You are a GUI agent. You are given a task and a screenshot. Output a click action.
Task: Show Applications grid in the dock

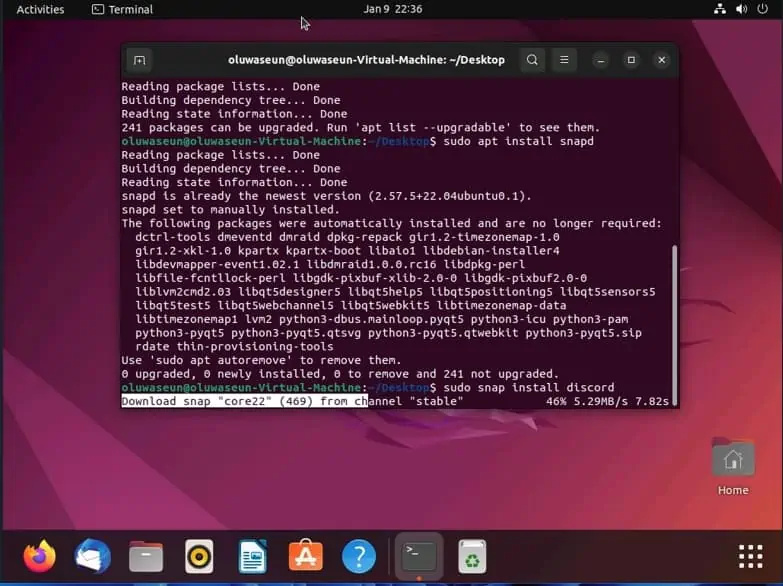coord(751,556)
